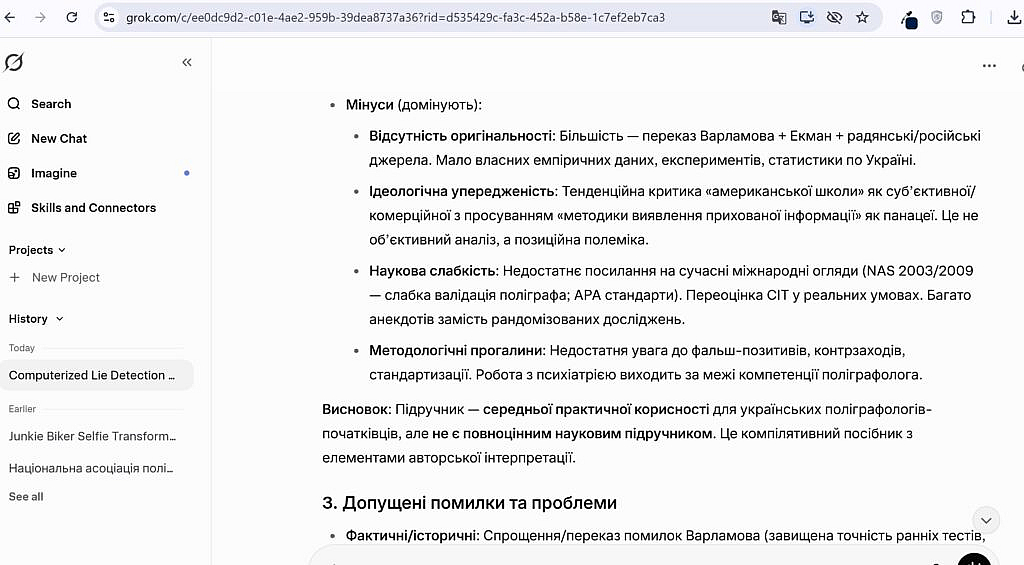Click the Imagine icon
This screenshot has height=565, width=1024.
point(14,173)
